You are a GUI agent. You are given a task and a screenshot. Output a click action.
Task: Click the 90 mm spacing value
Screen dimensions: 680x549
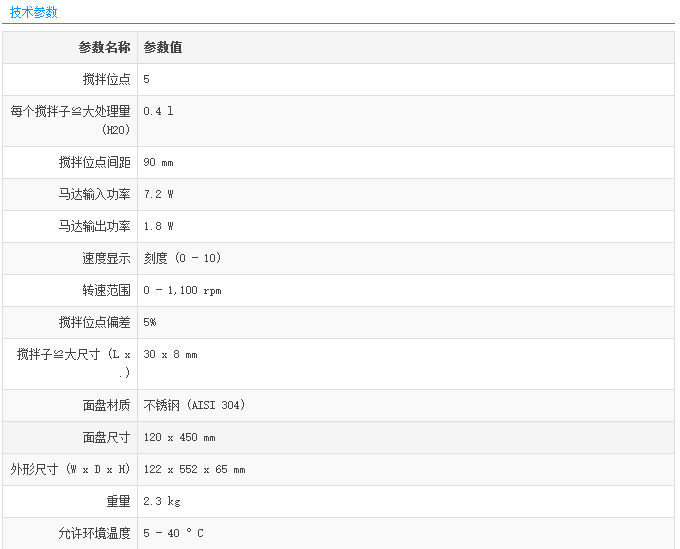[x=158, y=162]
